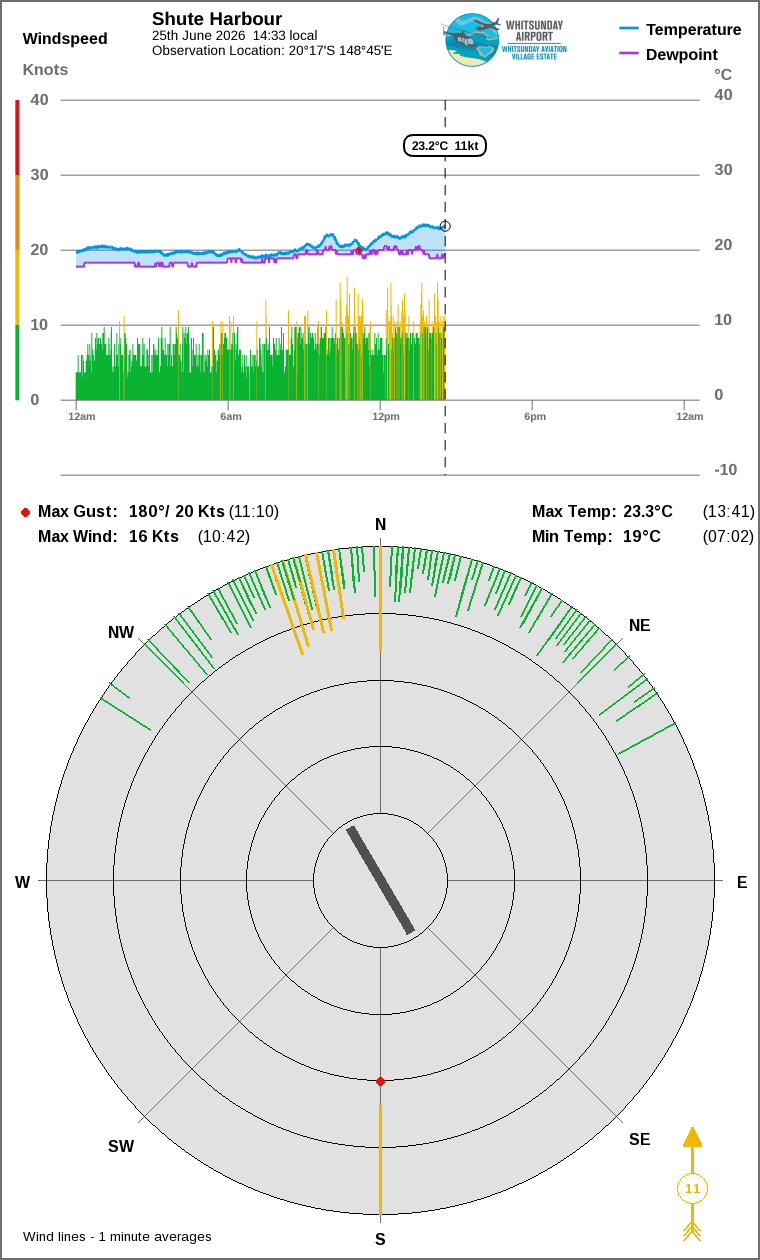Click the purple Dewpoint legend line
This screenshot has width=760, height=1260.
[629, 54]
